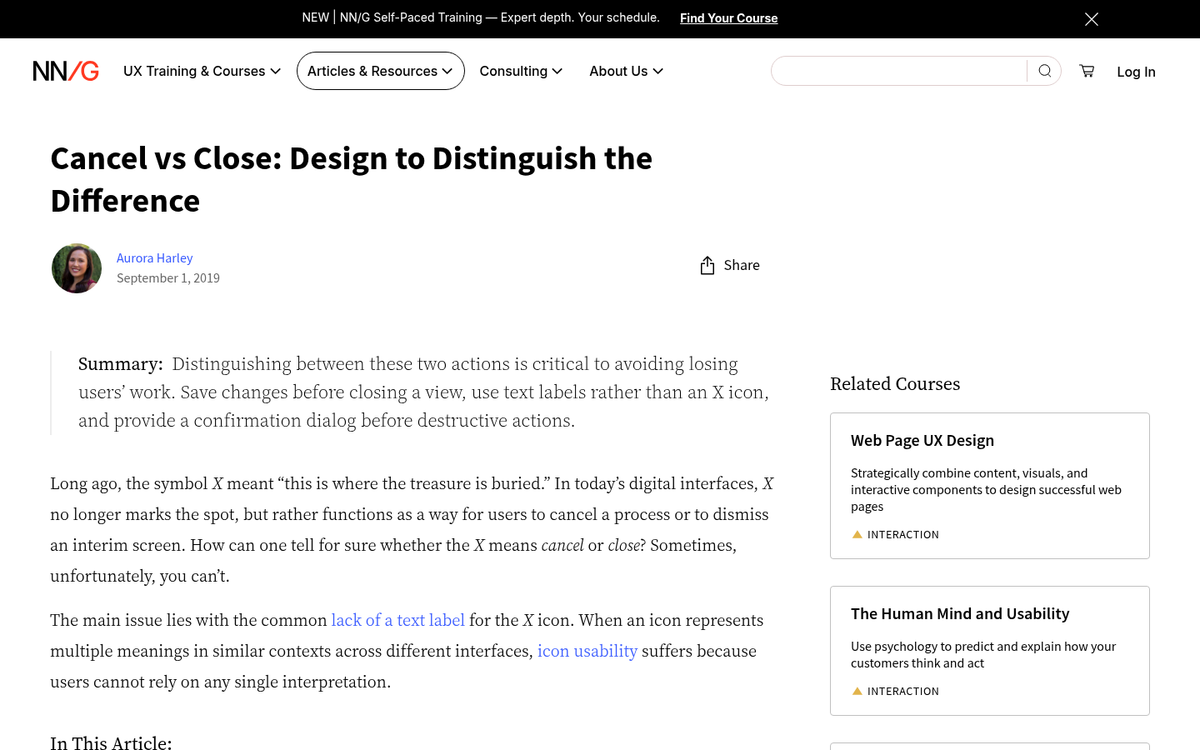Click Aurora Harley's profile photo
Screen dimensions: 1200x750
[x=76, y=268]
